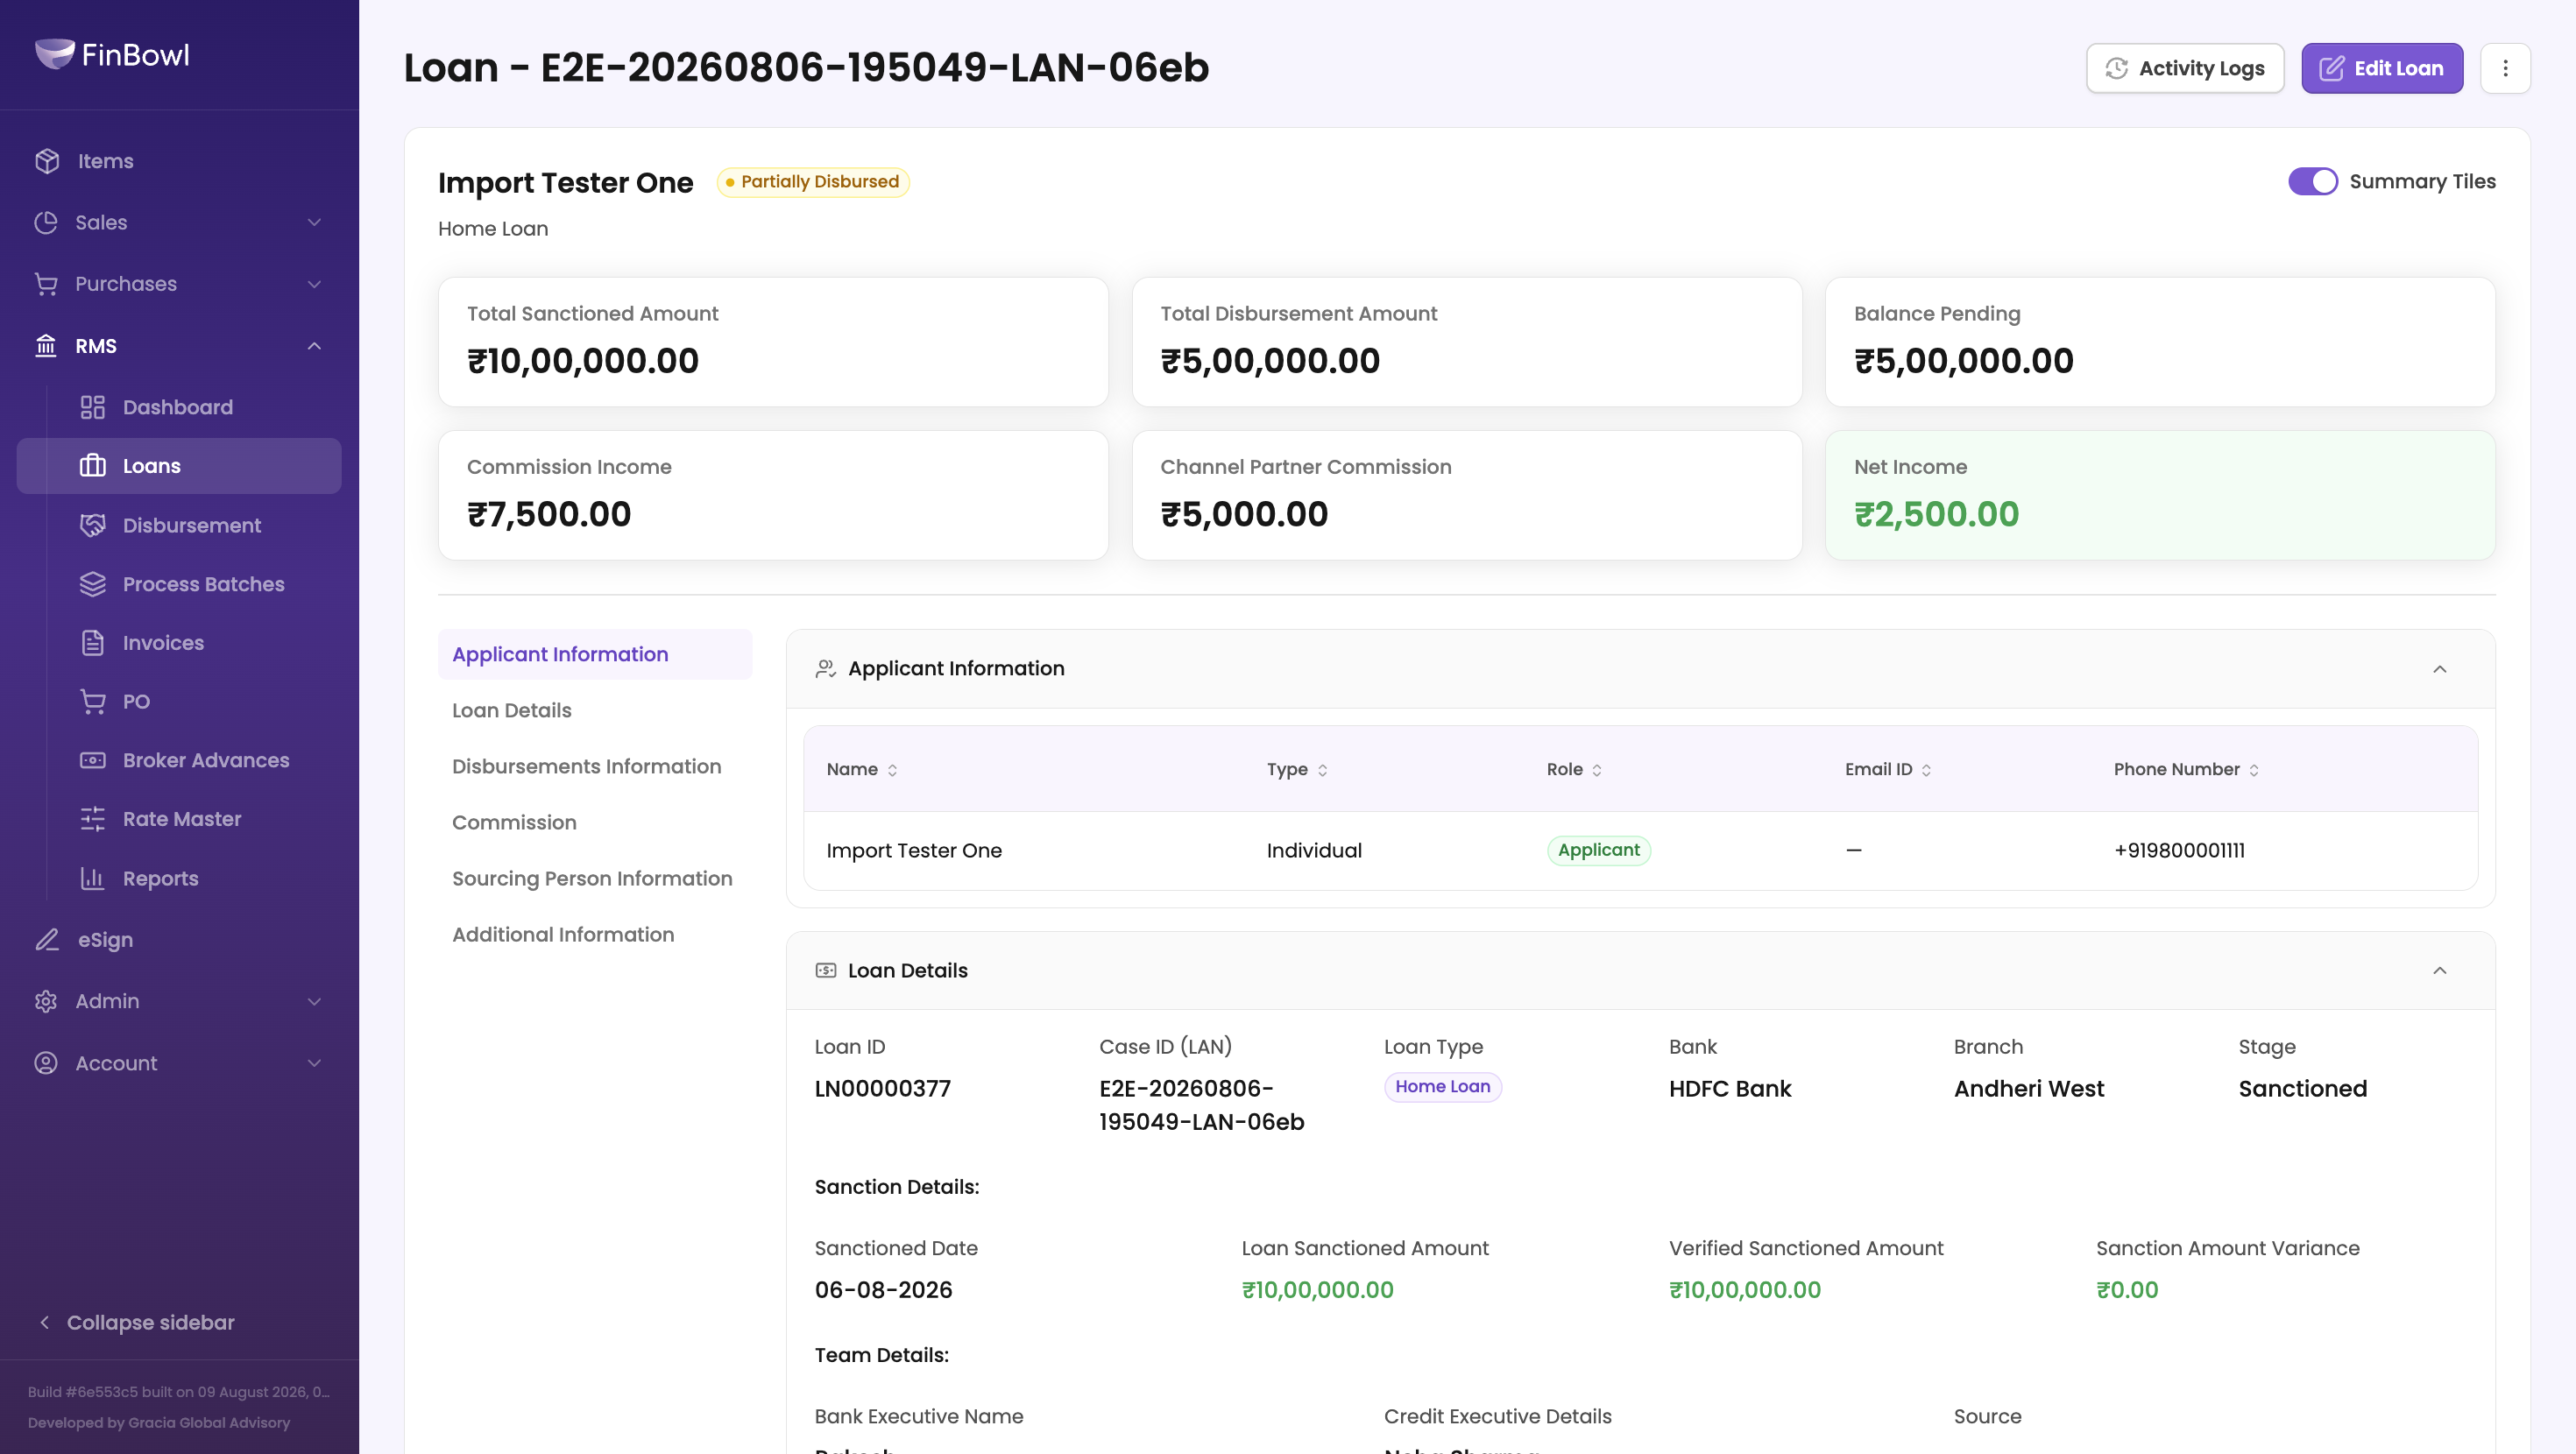Click the RMS bank icon
This screenshot has height=1454, width=2576.
(46, 346)
